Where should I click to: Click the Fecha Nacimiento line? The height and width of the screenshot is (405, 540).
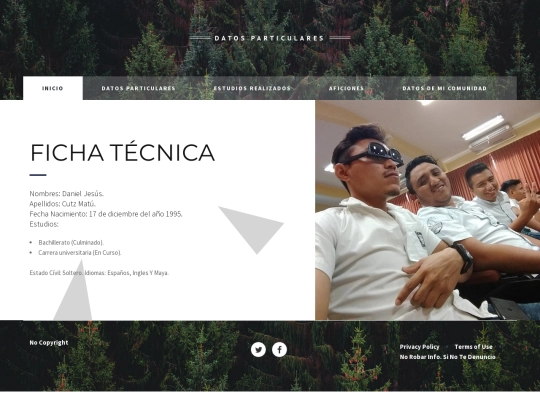[106, 214]
